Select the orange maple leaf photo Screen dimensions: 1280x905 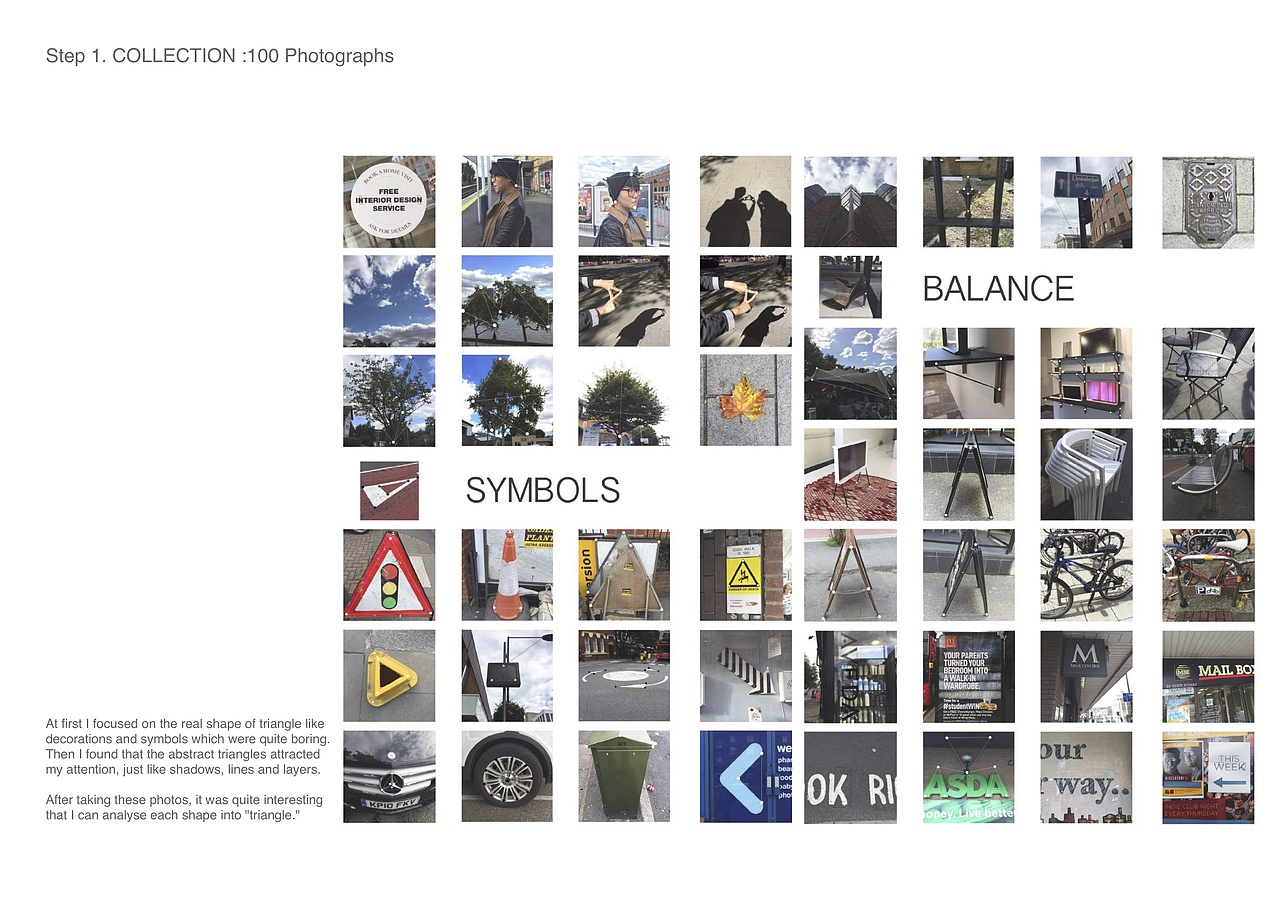tap(746, 400)
